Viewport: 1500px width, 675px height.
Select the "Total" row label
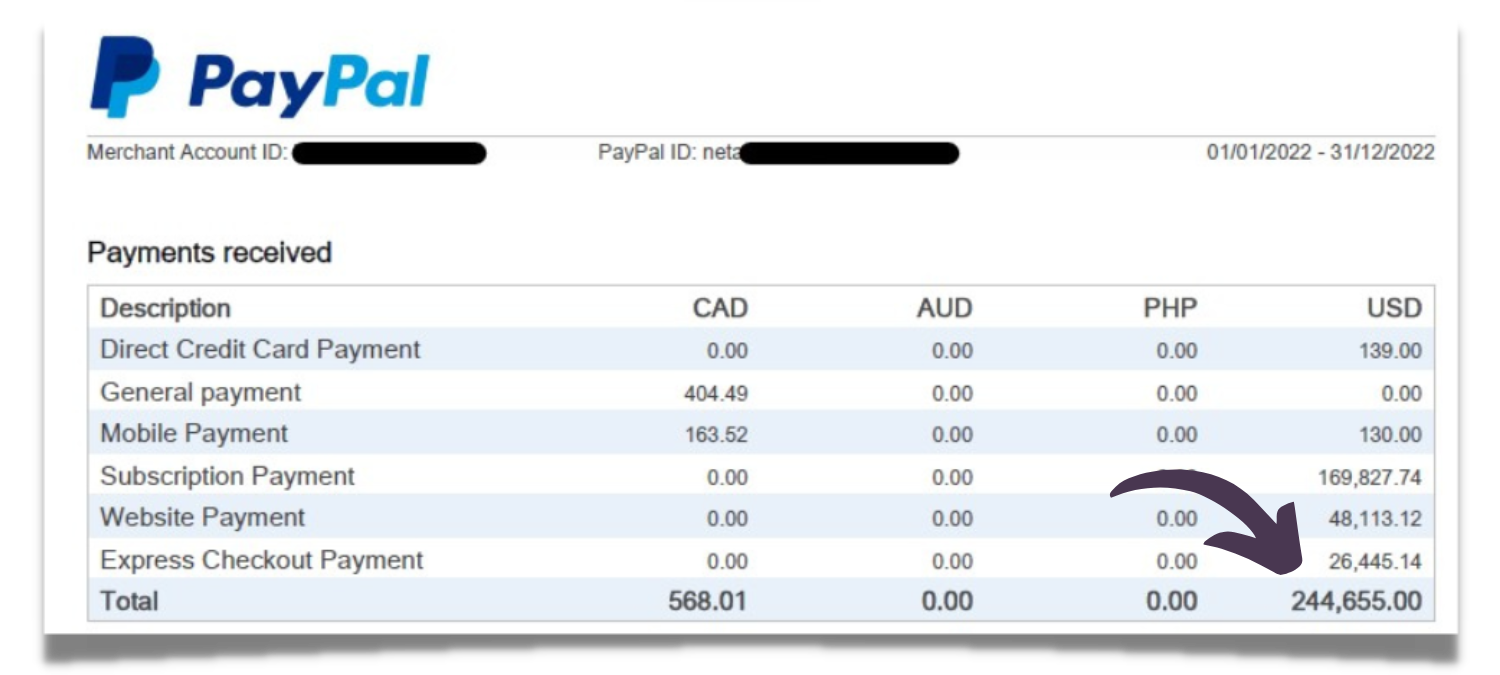130,601
